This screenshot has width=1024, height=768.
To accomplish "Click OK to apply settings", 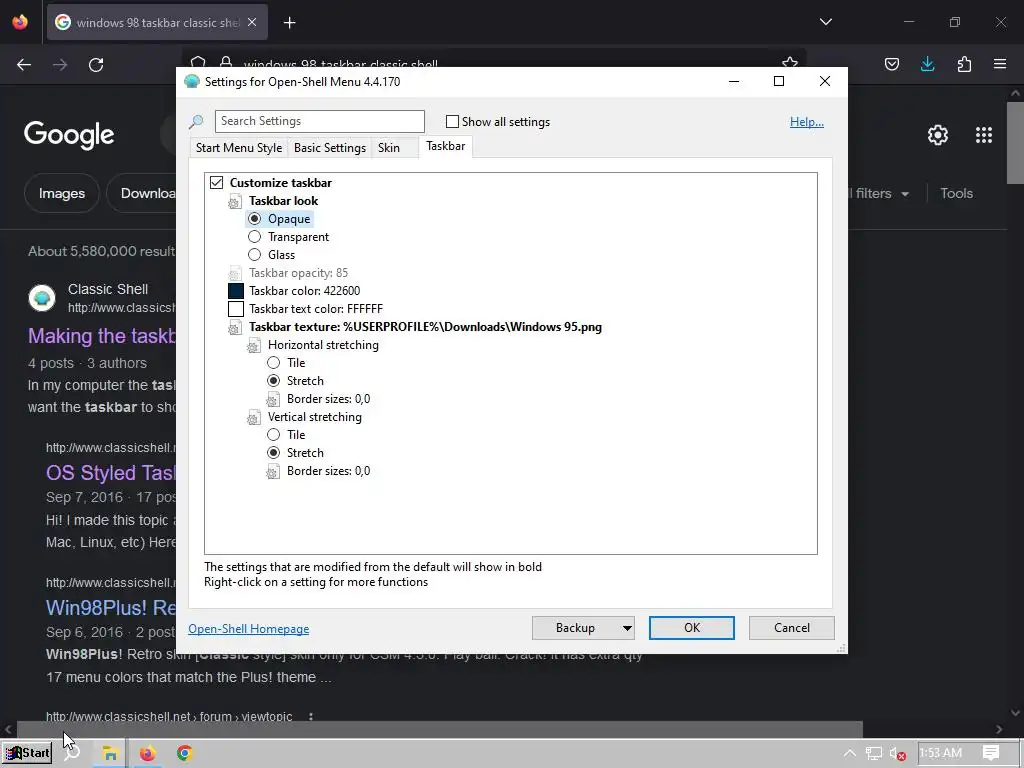I will pyautogui.click(x=692, y=628).
